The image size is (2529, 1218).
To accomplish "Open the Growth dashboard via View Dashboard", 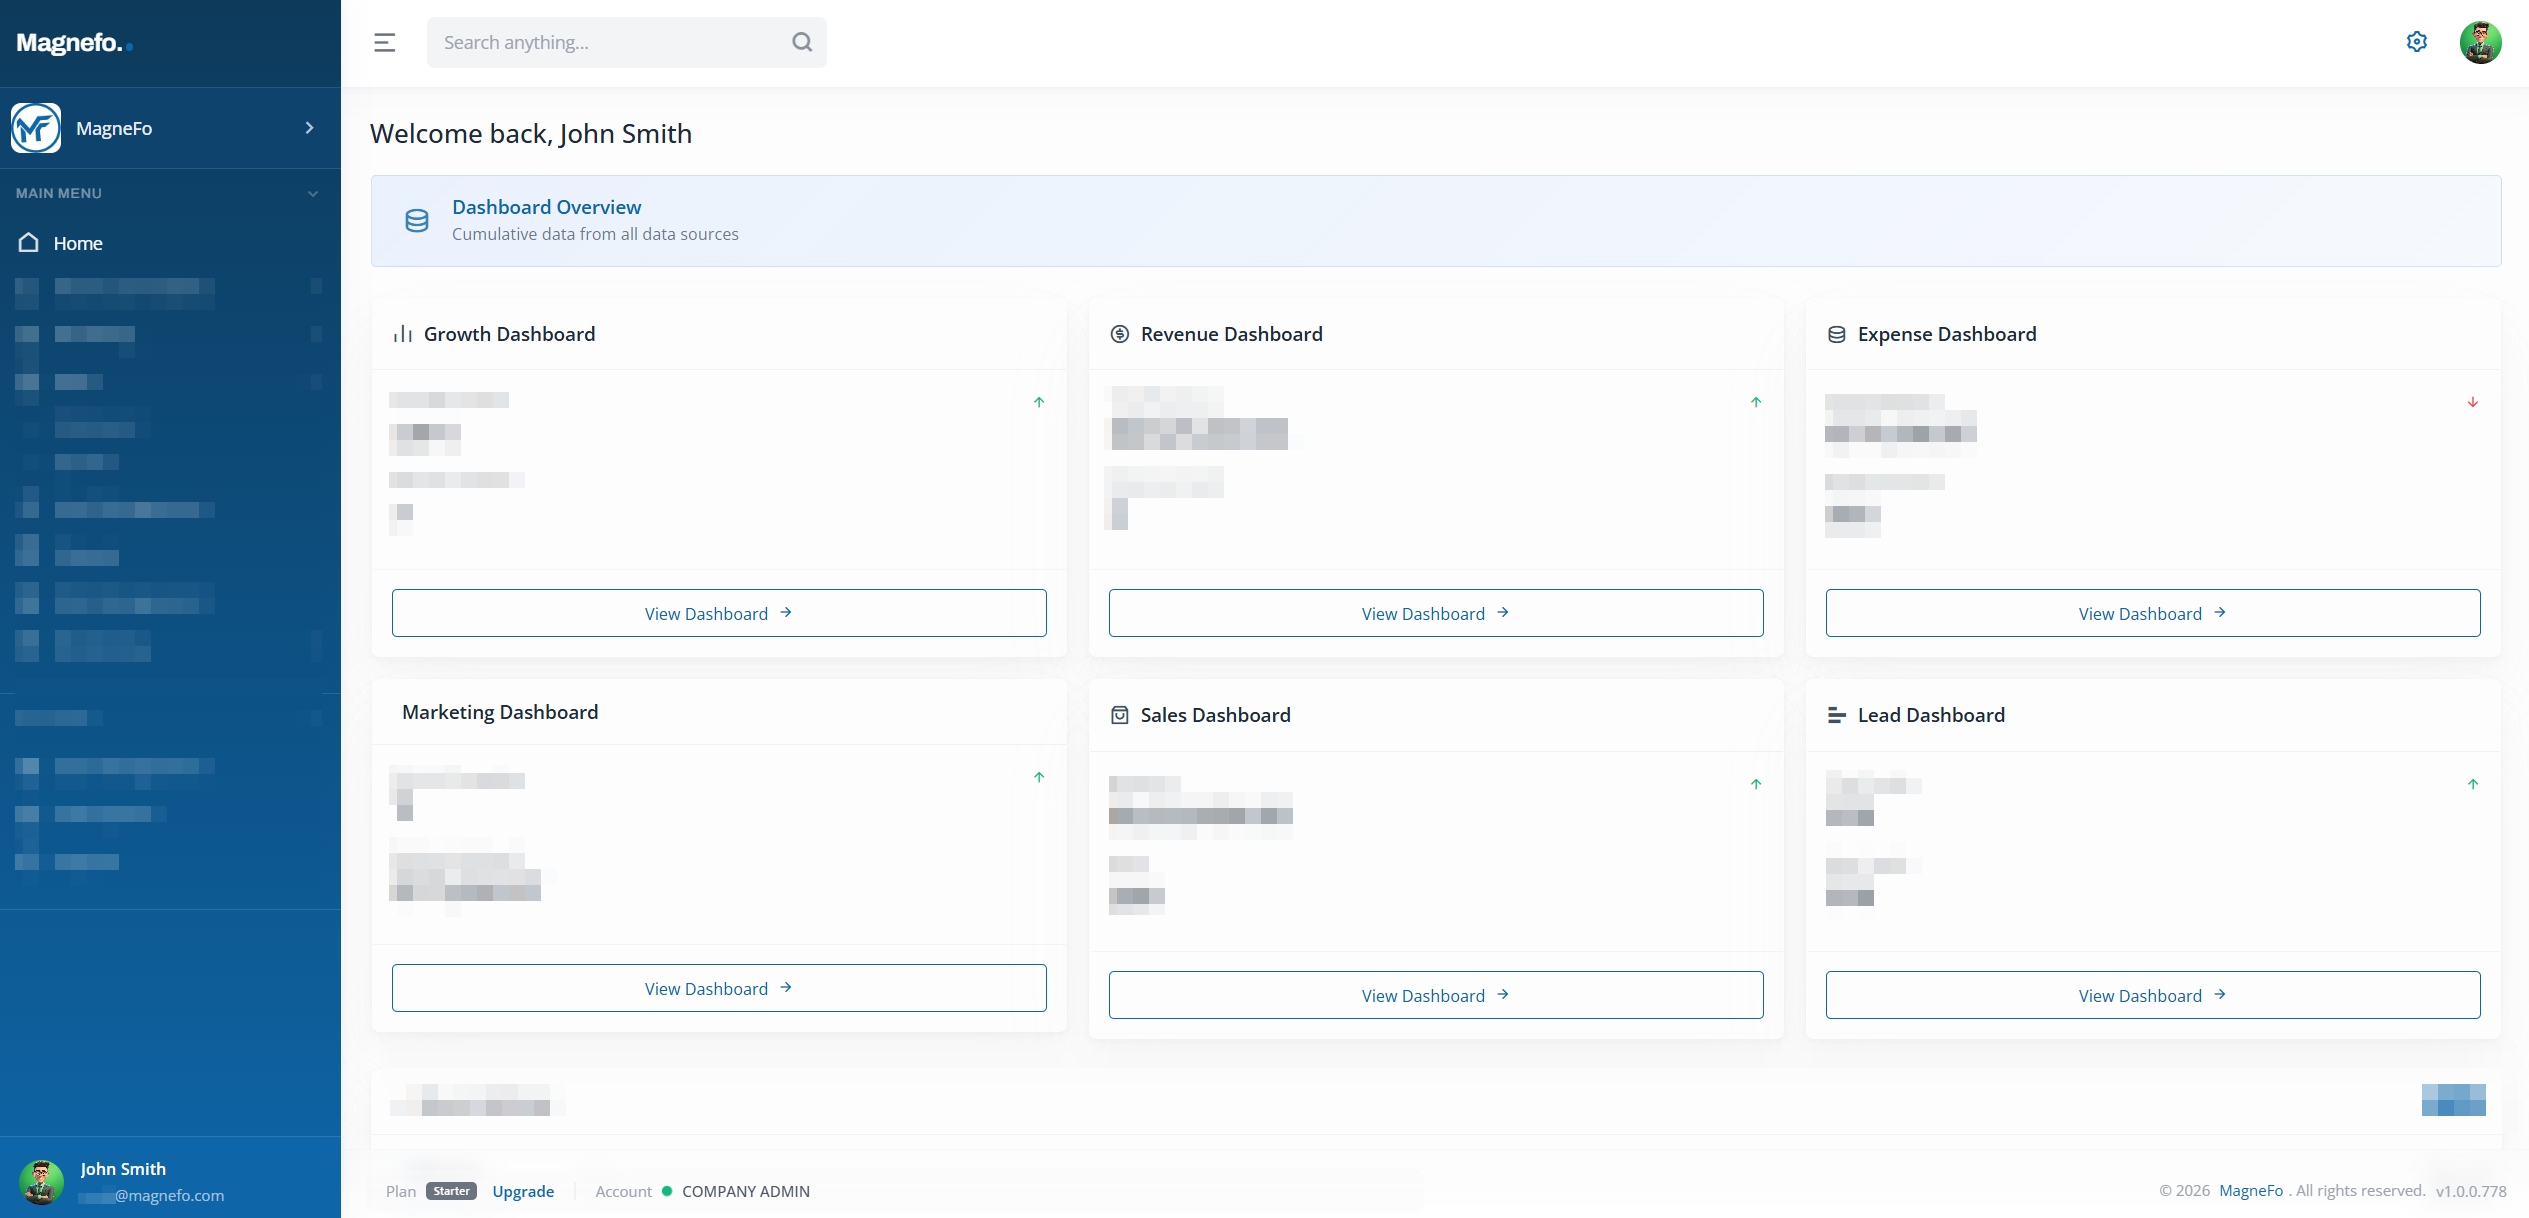I will click(x=718, y=613).
